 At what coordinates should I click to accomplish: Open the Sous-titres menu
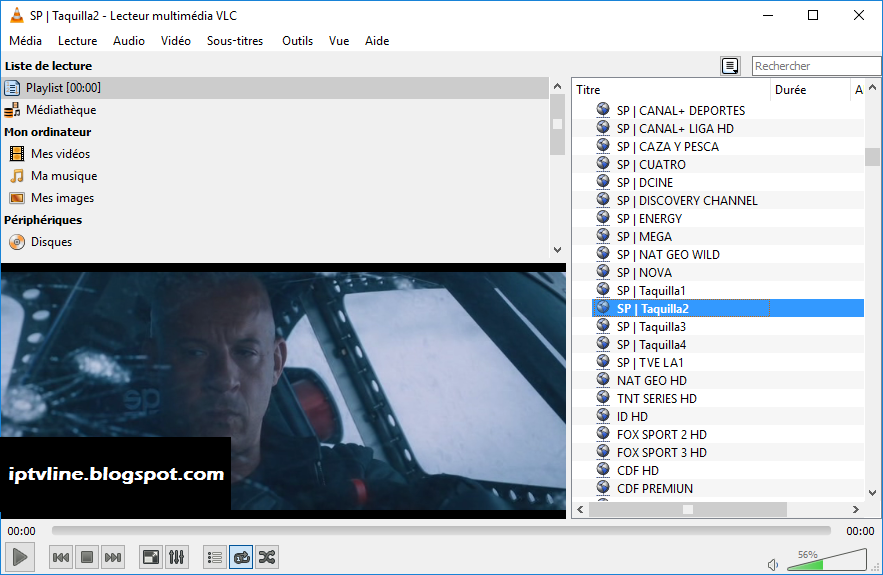pyautogui.click(x=235, y=41)
